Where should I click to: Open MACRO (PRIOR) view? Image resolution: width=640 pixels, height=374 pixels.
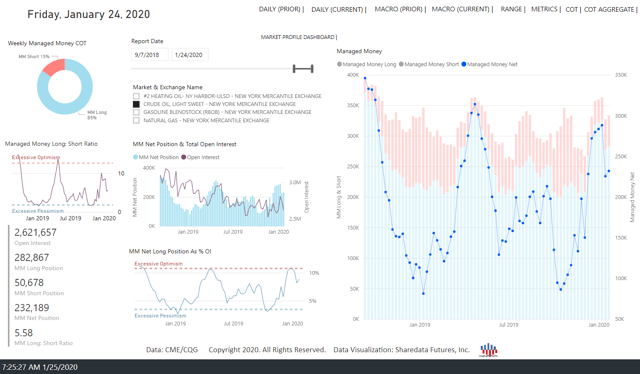click(399, 9)
